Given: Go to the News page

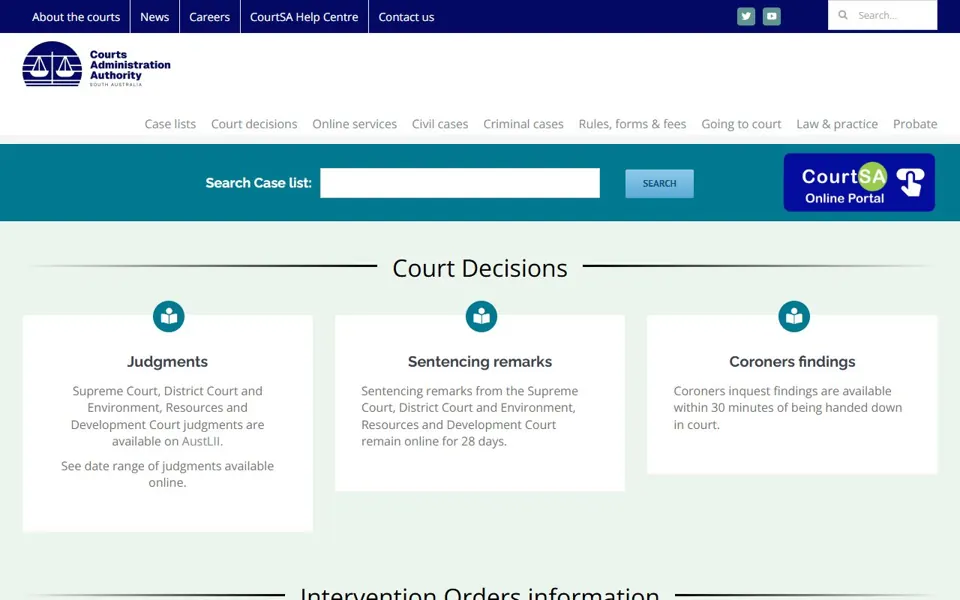Looking at the screenshot, I should pos(154,17).
